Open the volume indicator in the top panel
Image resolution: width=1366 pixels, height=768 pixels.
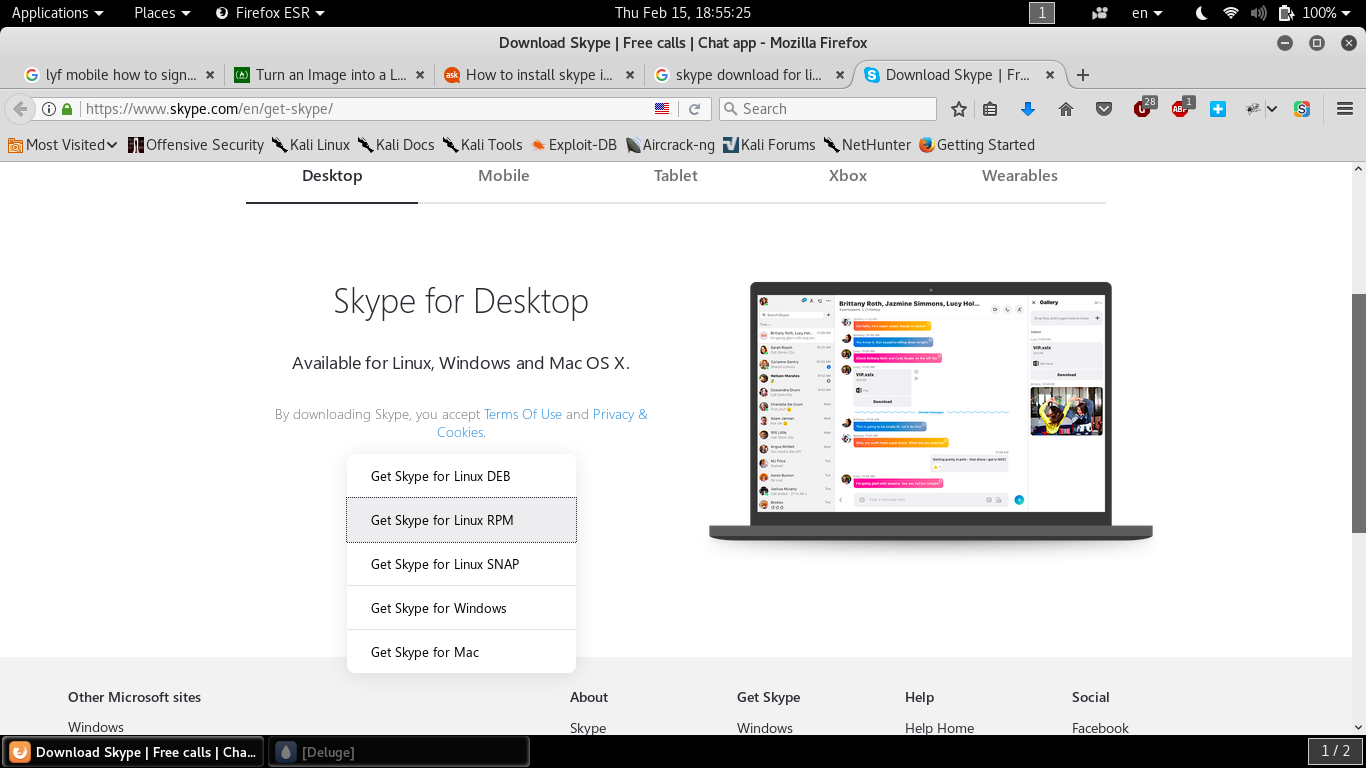[1258, 13]
